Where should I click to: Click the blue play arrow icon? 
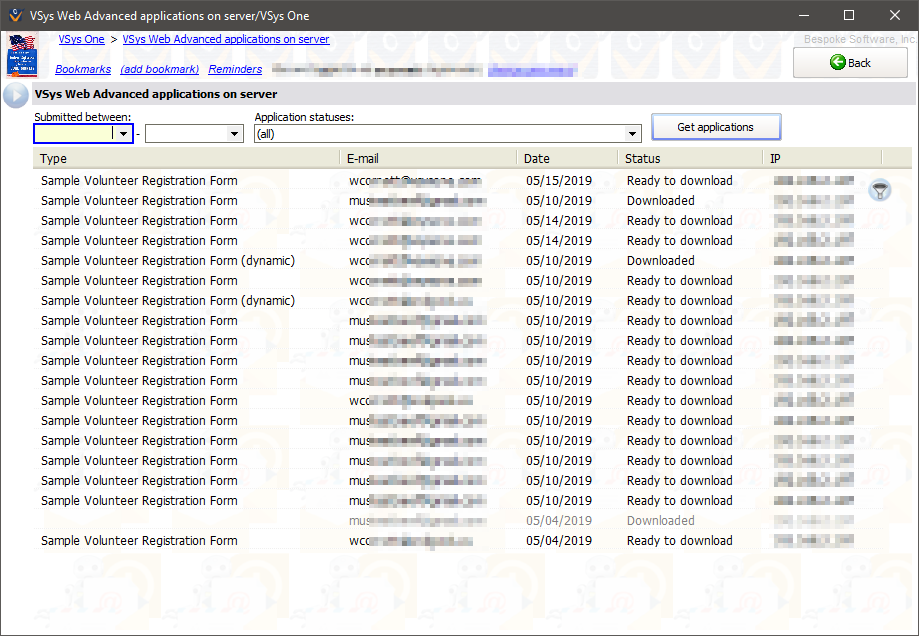[16, 95]
